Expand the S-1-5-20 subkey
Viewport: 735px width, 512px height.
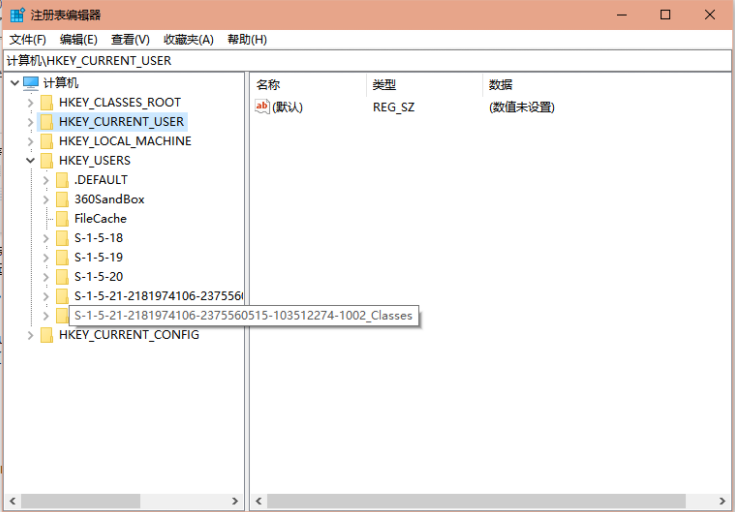coord(46,277)
